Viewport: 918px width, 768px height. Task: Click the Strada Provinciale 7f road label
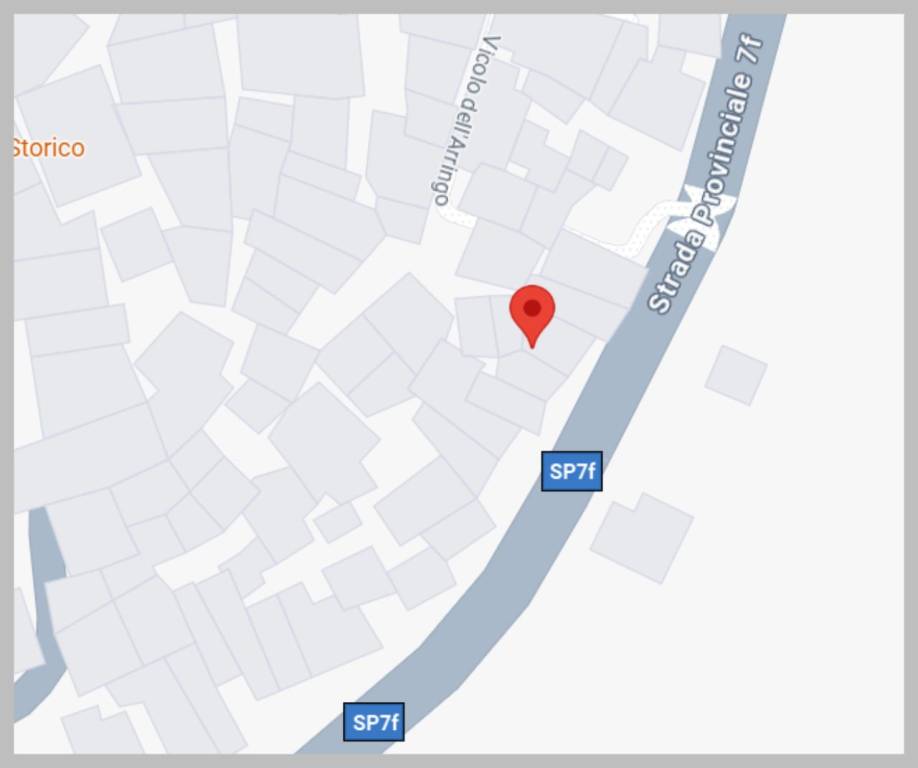coord(706,174)
